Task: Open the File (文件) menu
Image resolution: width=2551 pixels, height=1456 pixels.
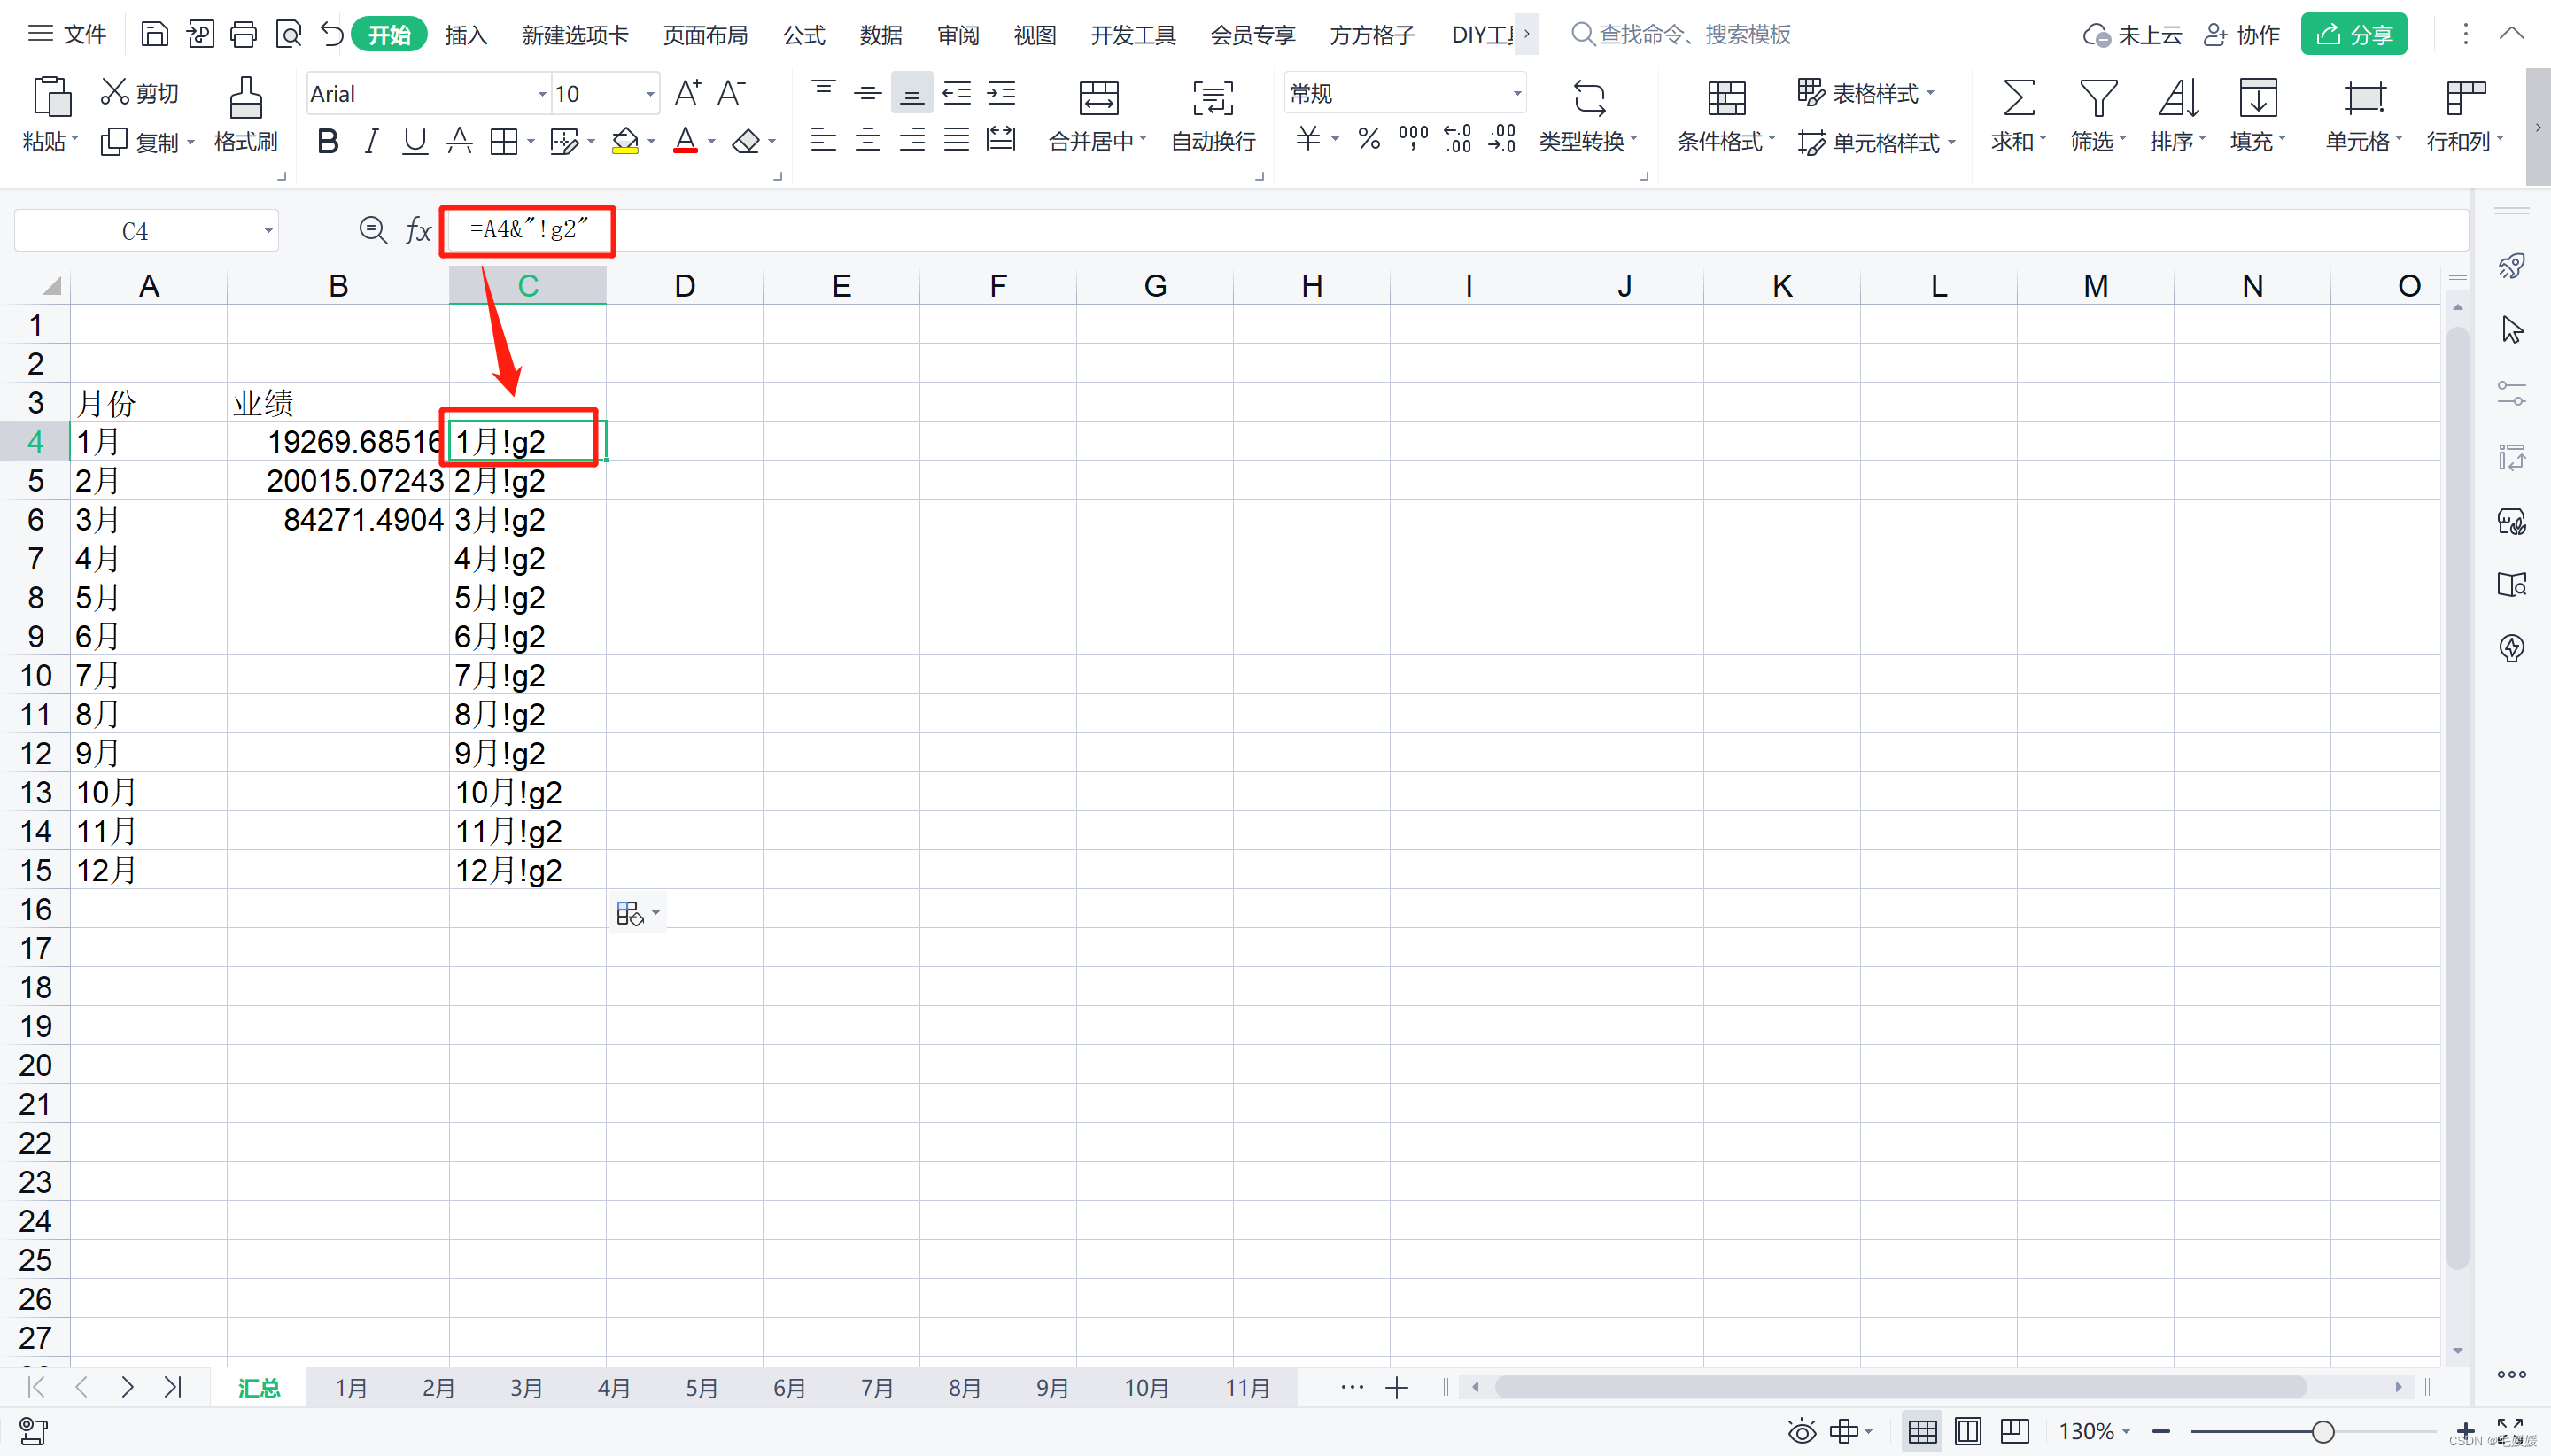Action: tap(68, 35)
